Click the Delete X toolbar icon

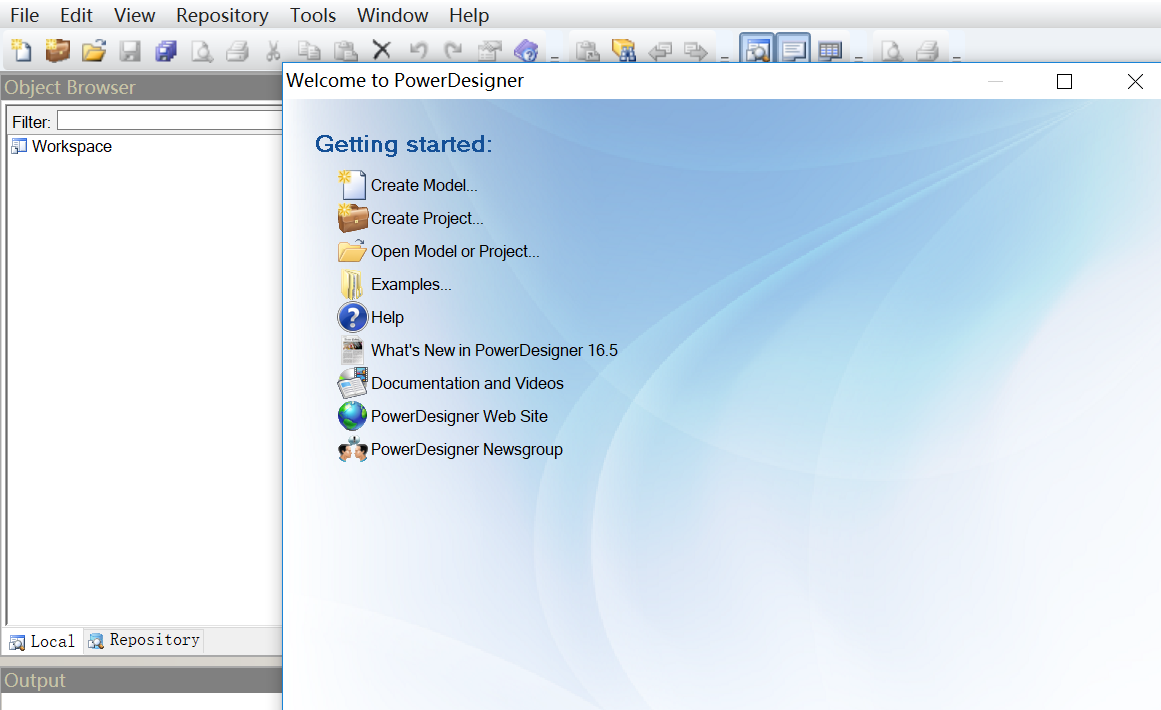tap(381, 50)
